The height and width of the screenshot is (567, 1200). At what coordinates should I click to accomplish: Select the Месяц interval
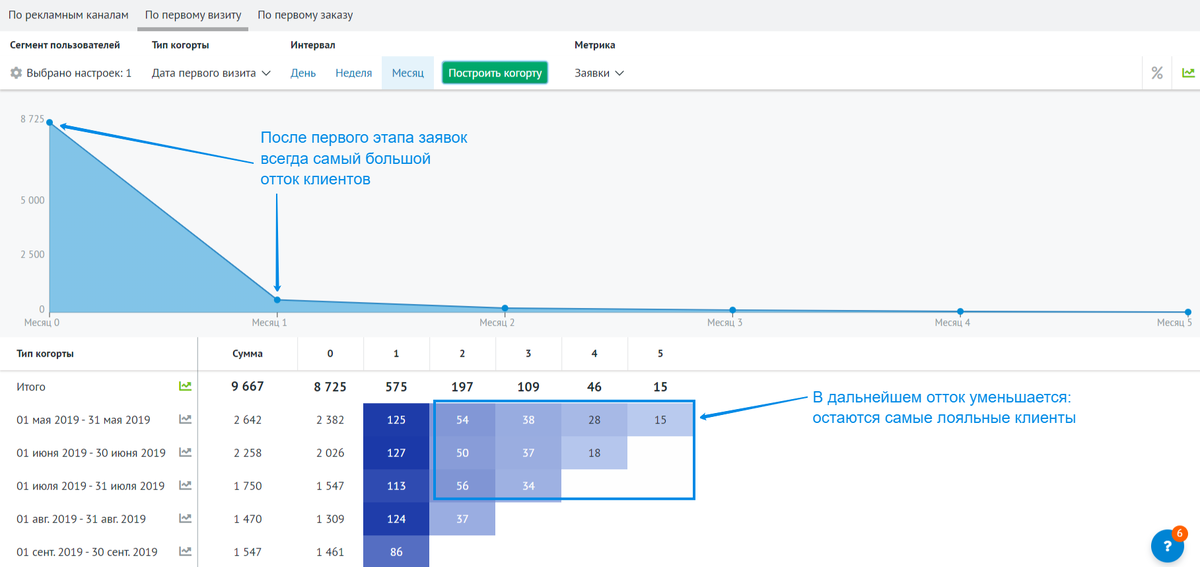point(408,73)
